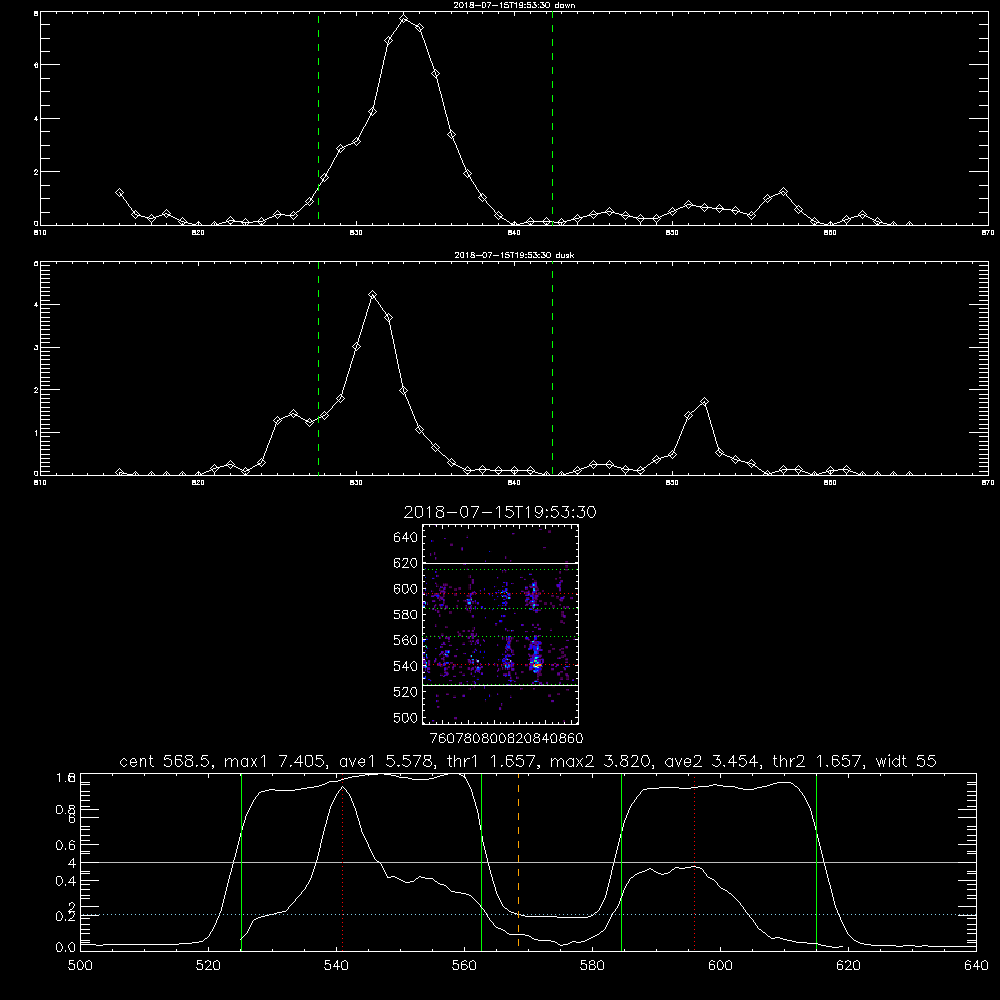Click the brightest yellow hotspot in the heatmap
Screen dimensions: 1000x1000
[x=537, y=665]
